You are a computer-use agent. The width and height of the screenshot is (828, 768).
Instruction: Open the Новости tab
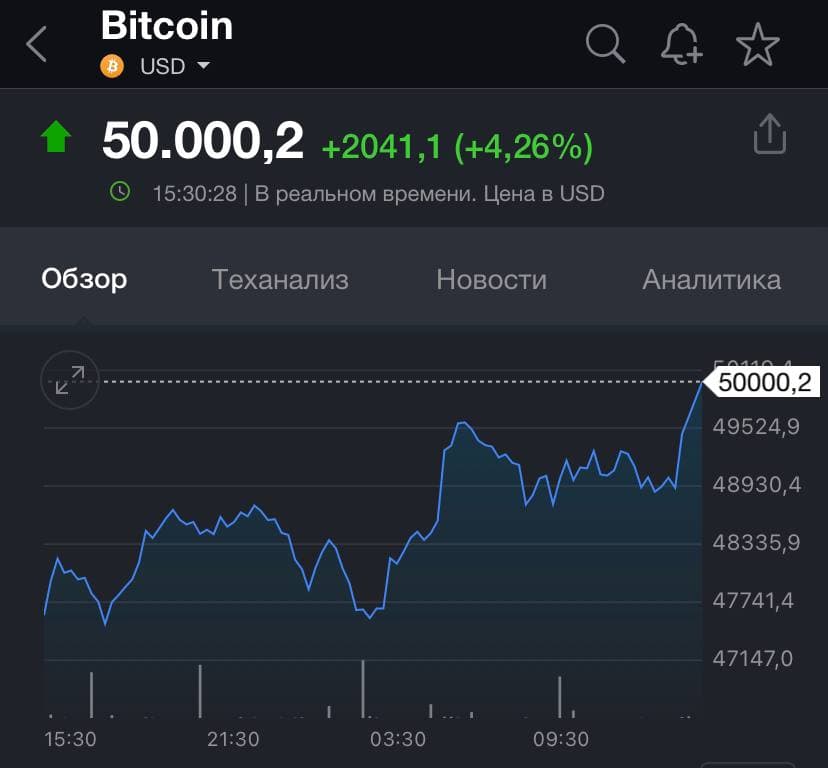pyautogui.click(x=490, y=279)
